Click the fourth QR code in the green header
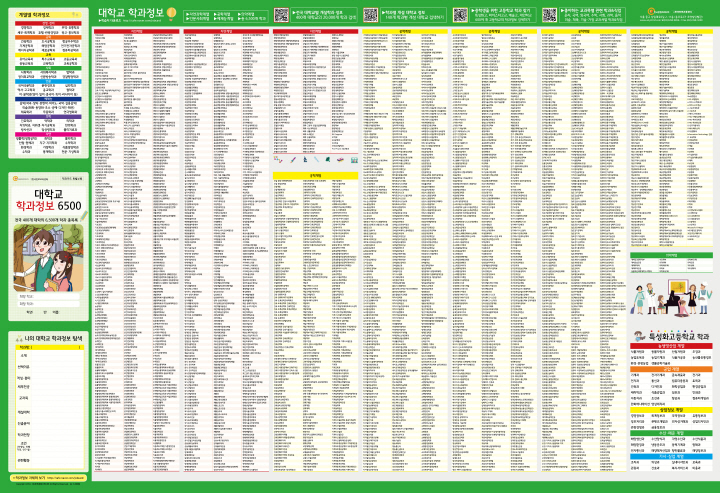The width and height of the screenshot is (720, 493). pos(549,15)
